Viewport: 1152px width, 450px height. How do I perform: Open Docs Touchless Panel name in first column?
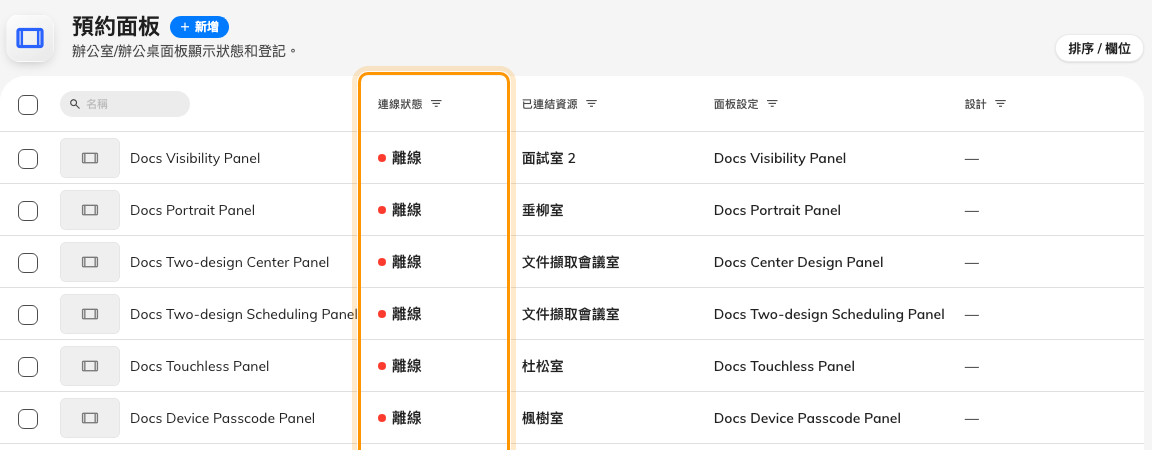coord(200,366)
